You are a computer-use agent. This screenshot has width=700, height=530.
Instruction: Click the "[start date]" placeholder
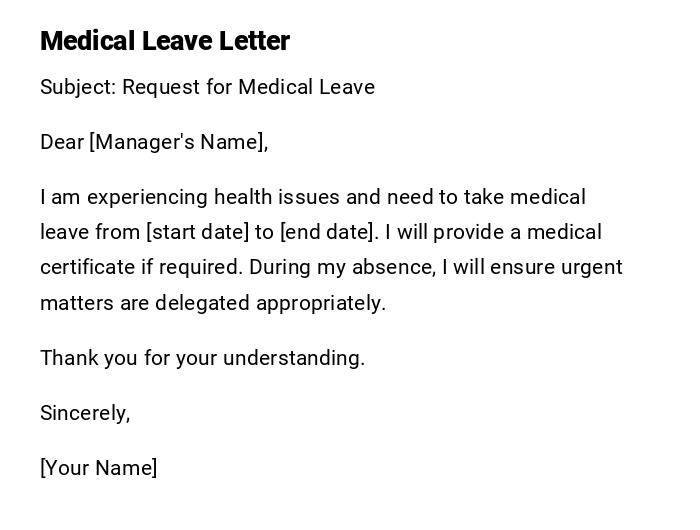197,232
